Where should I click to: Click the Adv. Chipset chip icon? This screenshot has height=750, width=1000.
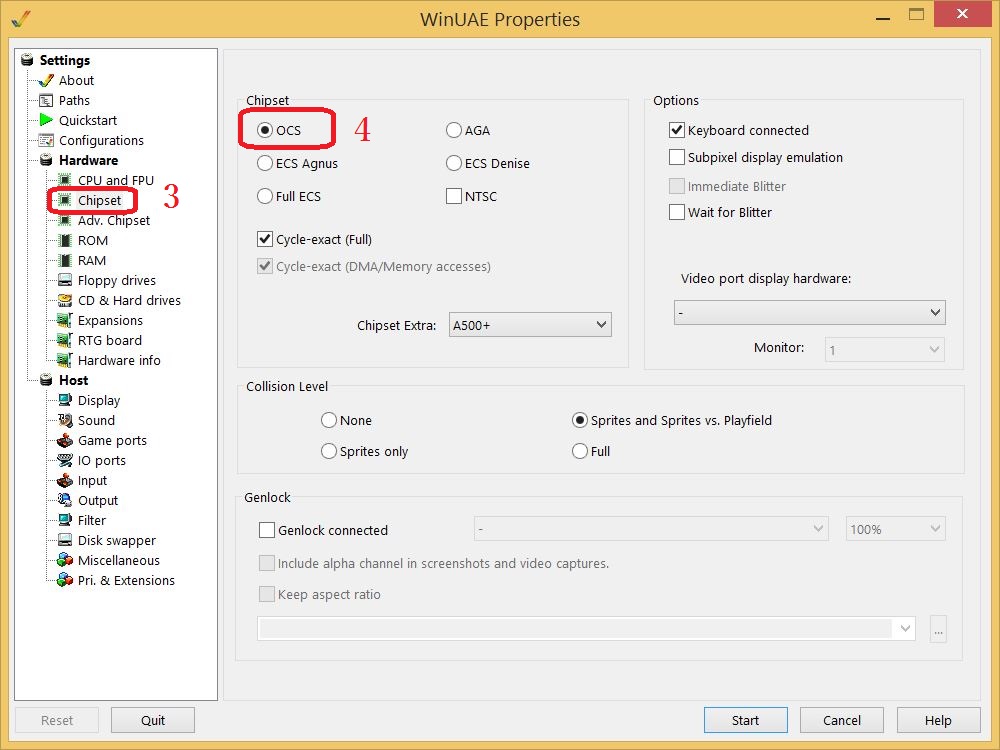tap(64, 221)
